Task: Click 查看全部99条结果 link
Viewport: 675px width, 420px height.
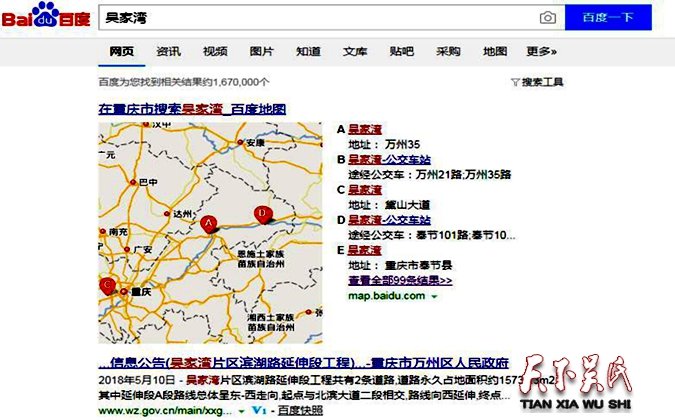Action: click(x=399, y=280)
